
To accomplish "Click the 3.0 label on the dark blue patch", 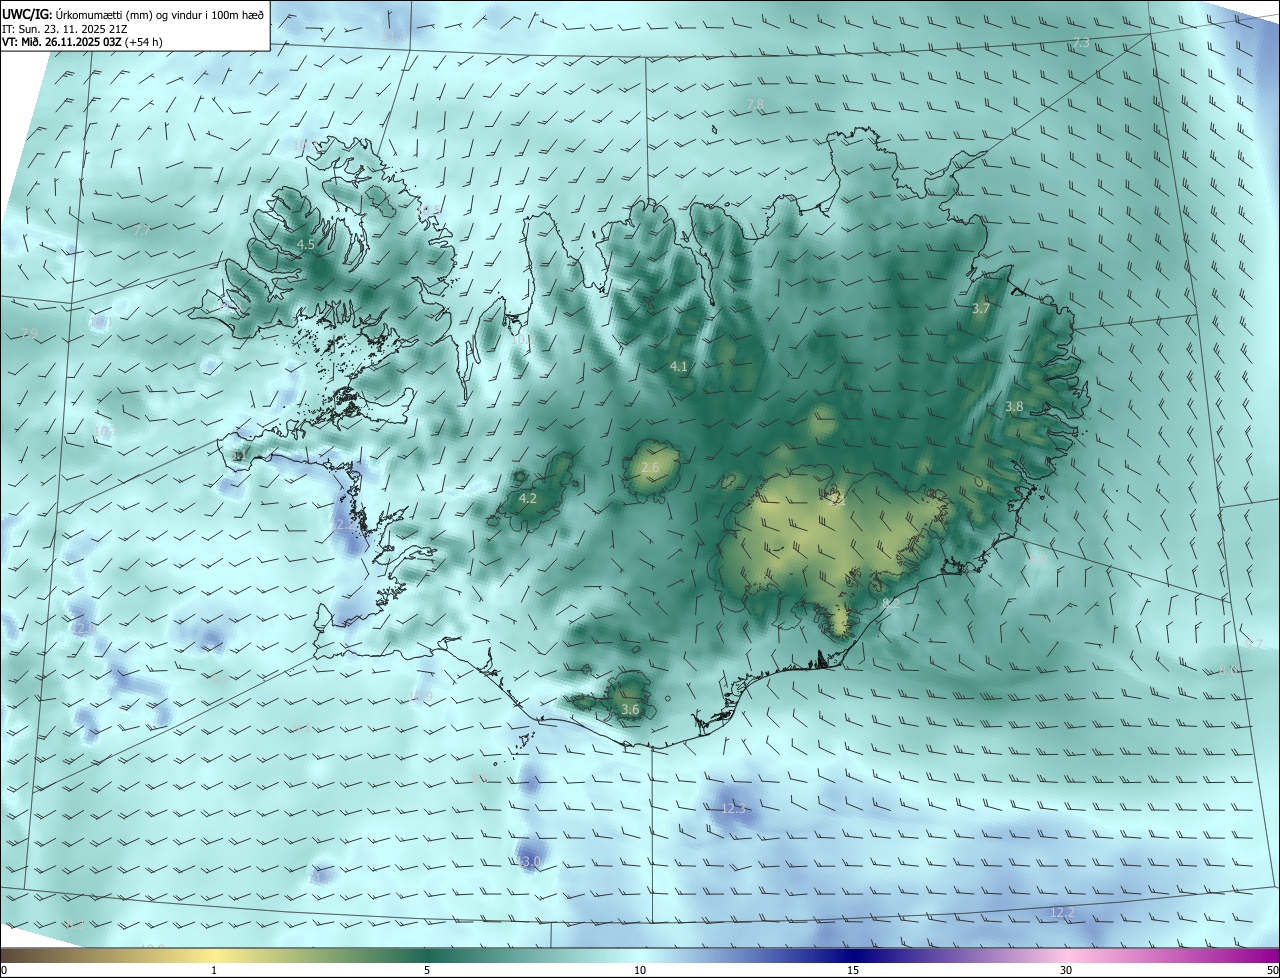I will pyautogui.click(x=531, y=862).
